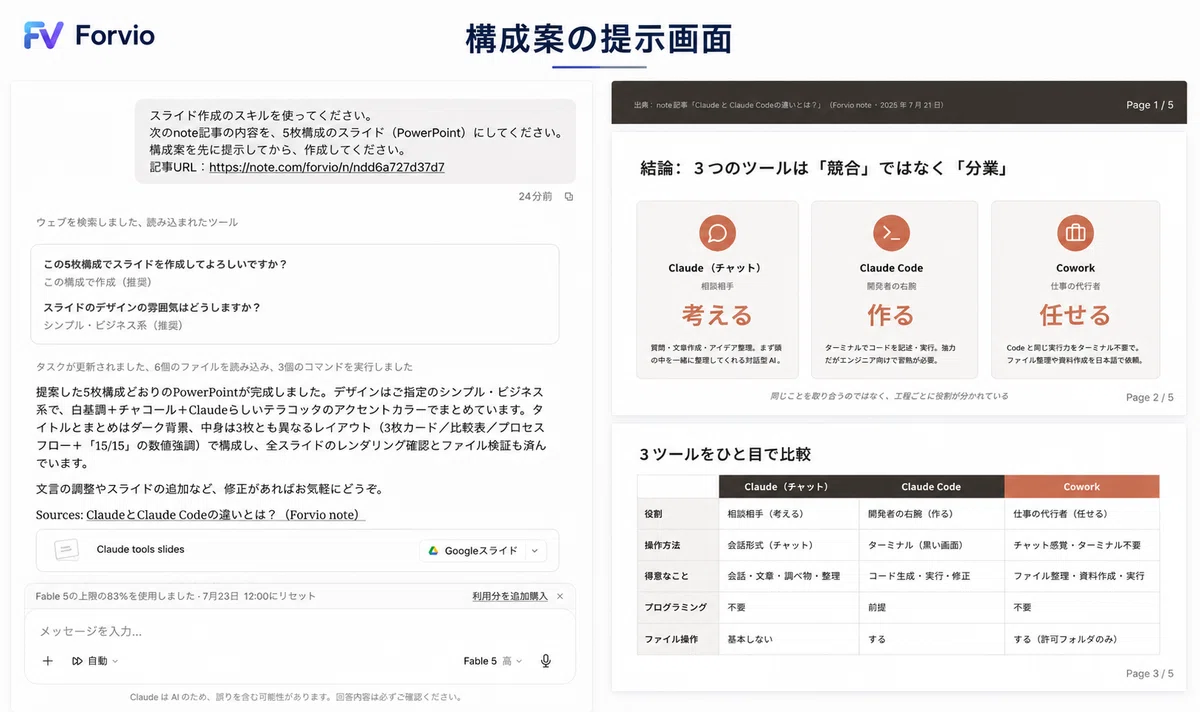Open the Sources ClaudeとClaude Codeの違いとは link
Screen dimensions: 1200x712
(x=226, y=515)
